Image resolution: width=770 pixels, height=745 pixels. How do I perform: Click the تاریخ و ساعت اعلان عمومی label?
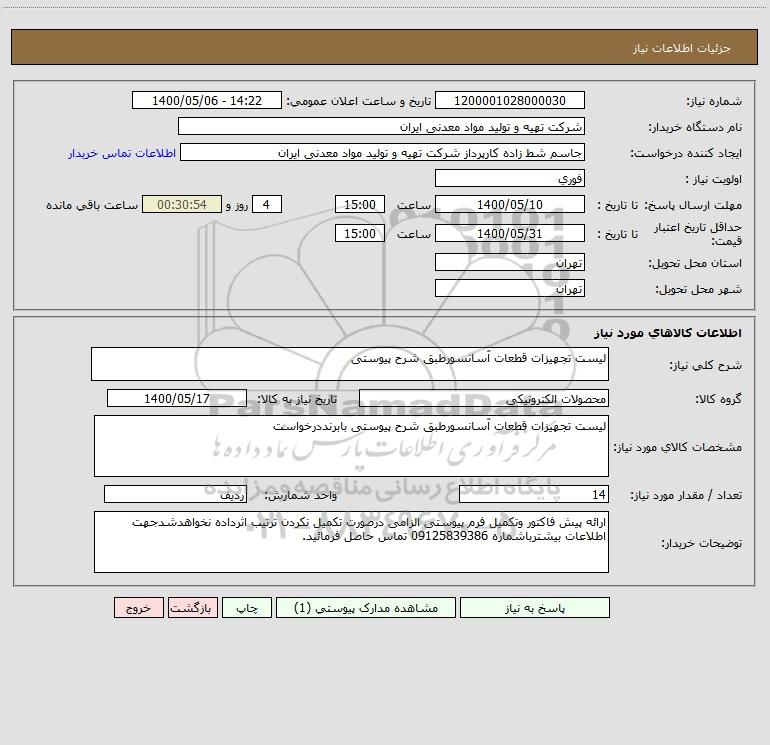[x=358, y=101]
